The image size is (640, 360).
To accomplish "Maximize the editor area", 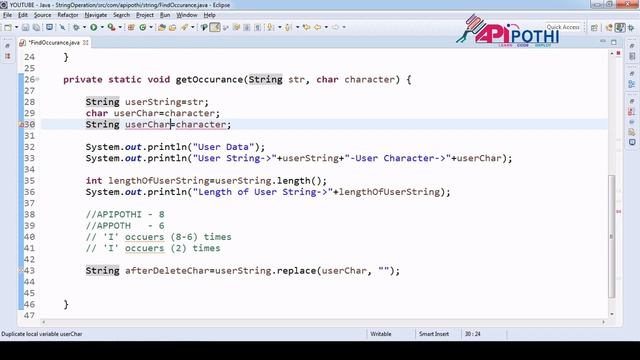I will (x=613, y=42).
